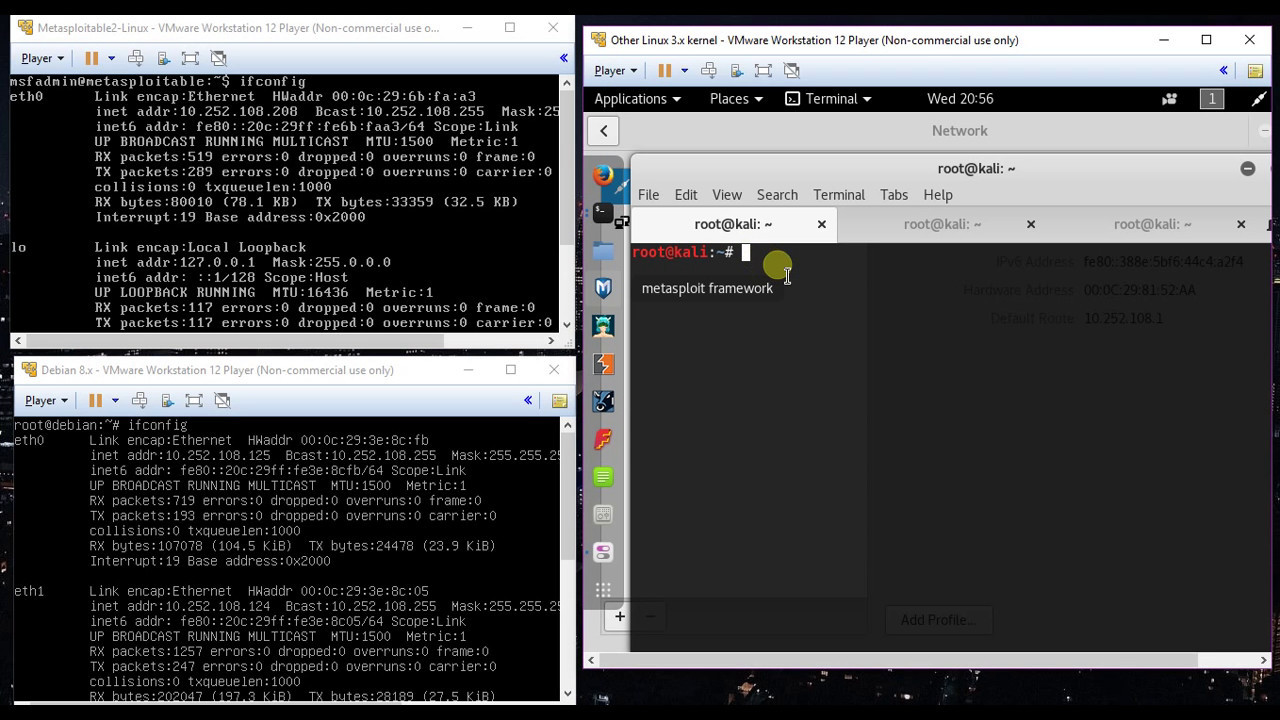Show all applications grid in Kali dock
Screen dimensions: 1280x720
(603, 590)
